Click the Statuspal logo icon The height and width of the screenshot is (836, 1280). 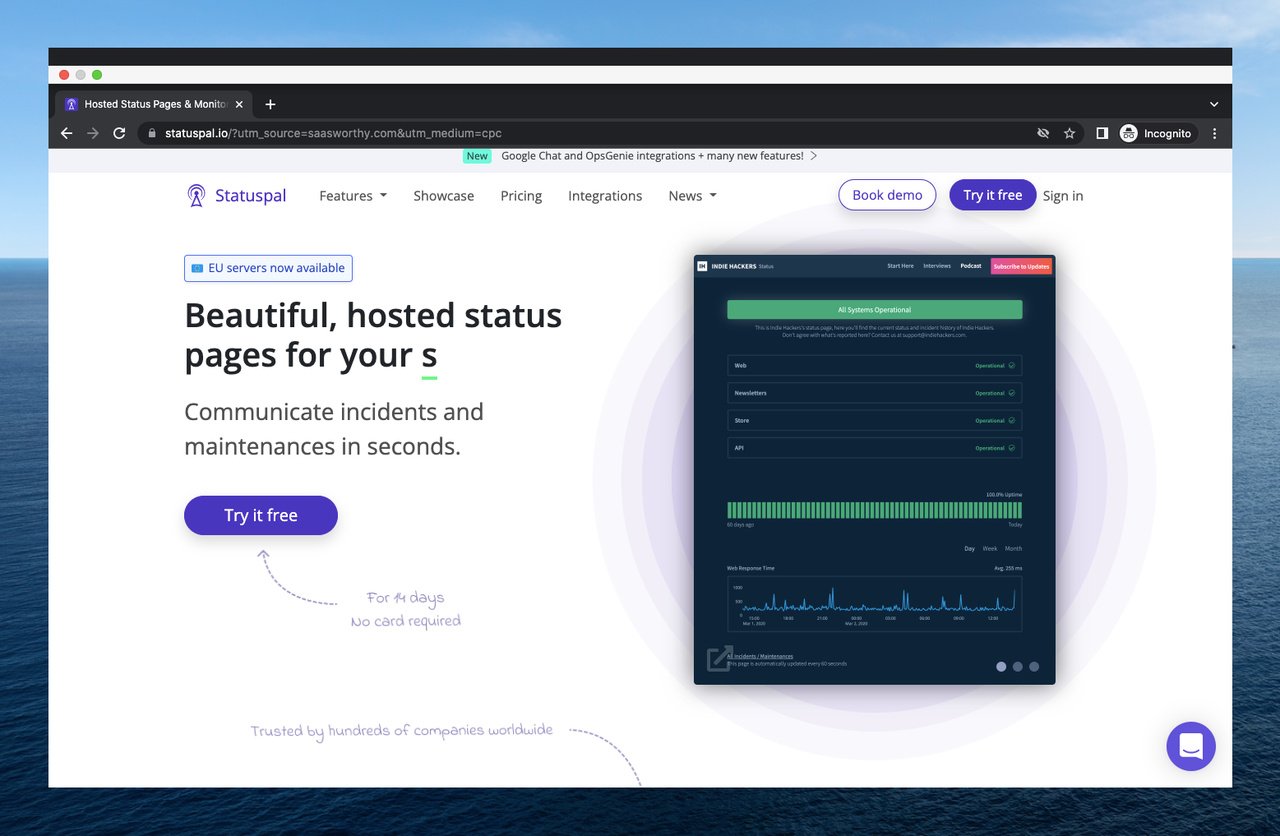pyautogui.click(x=196, y=196)
